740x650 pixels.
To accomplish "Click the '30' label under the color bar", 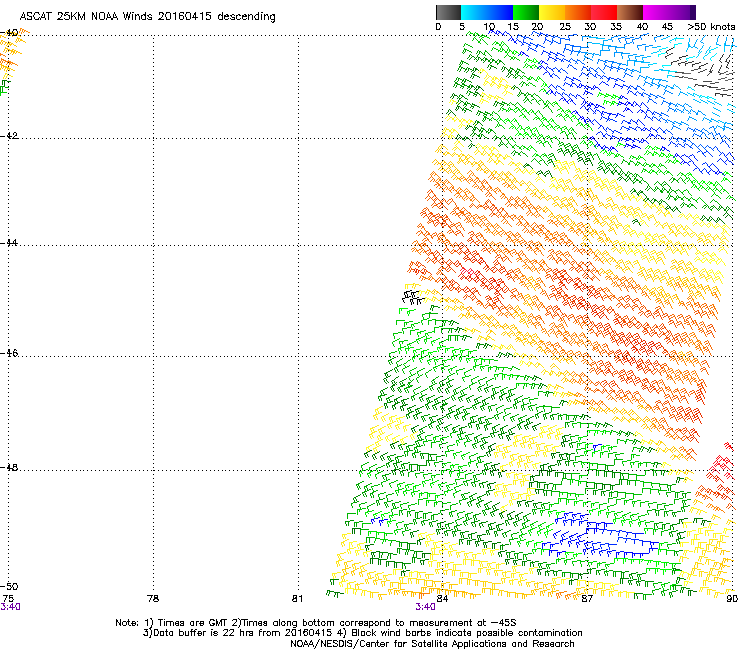I will point(590,27).
